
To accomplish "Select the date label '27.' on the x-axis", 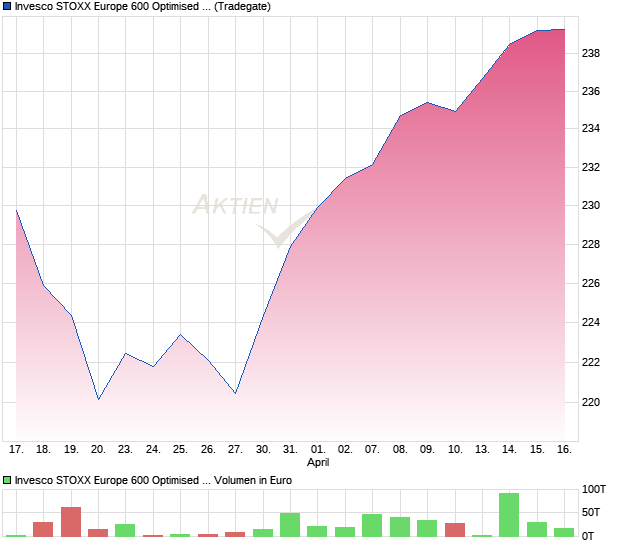I will click(235, 450).
